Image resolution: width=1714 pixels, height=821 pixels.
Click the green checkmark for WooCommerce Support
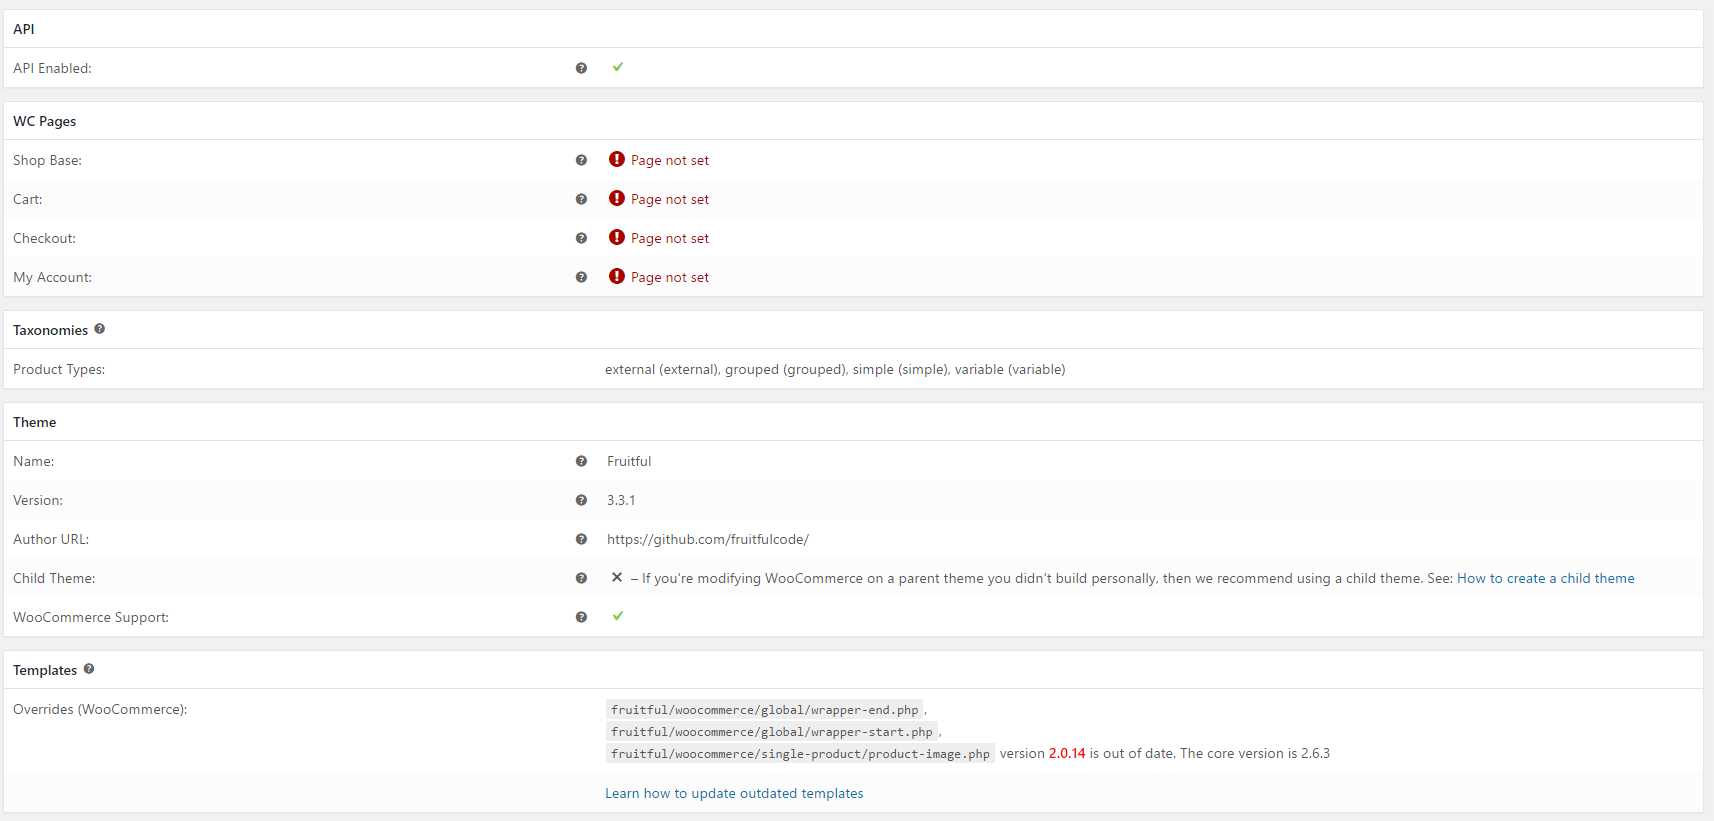coord(618,616)
